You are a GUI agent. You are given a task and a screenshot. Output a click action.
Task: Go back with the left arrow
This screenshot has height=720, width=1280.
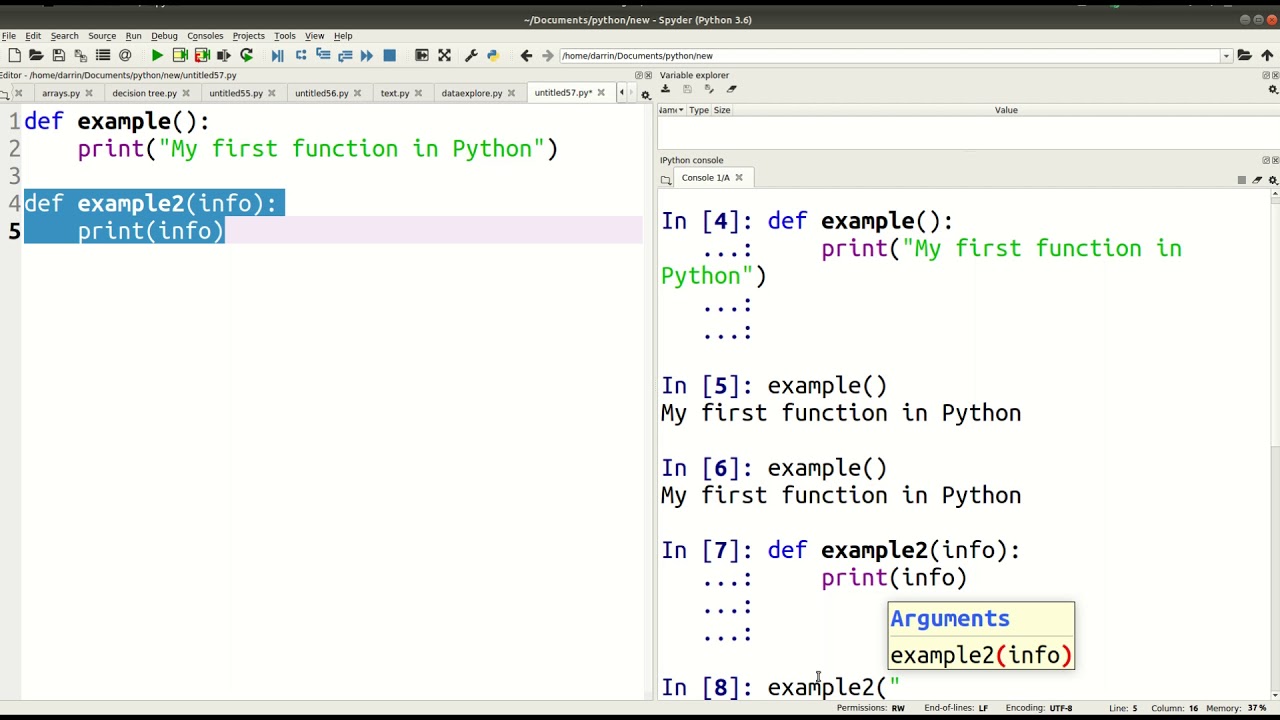526,56
